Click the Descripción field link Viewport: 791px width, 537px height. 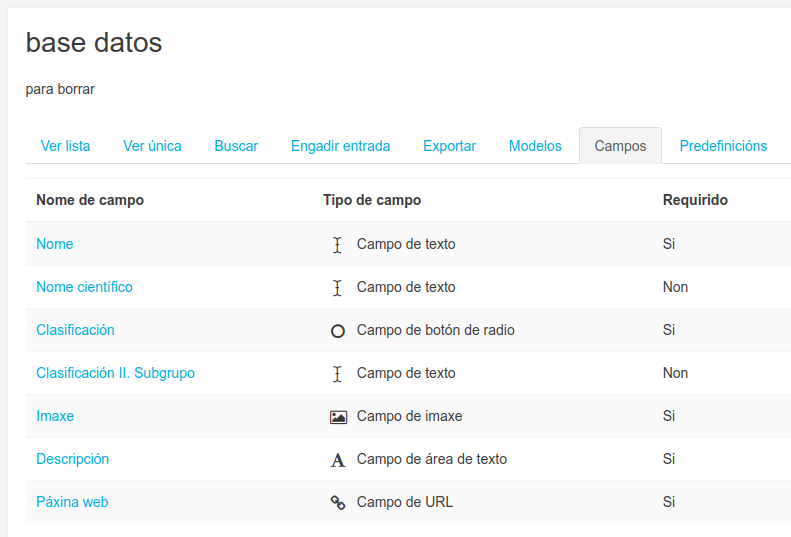[72, 459]
